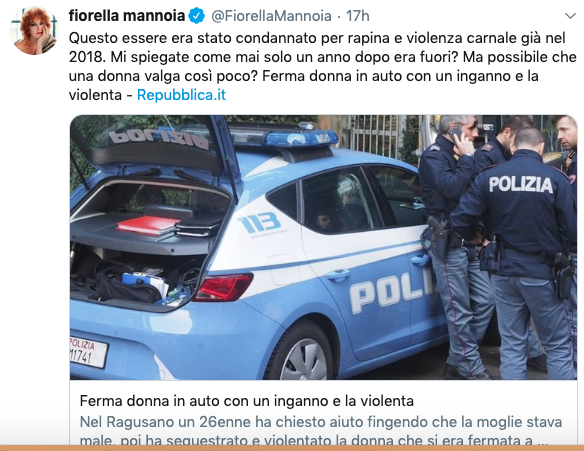Click the tweet text starting "Questo essere"

pyautogui.click(x=323, y=66)
